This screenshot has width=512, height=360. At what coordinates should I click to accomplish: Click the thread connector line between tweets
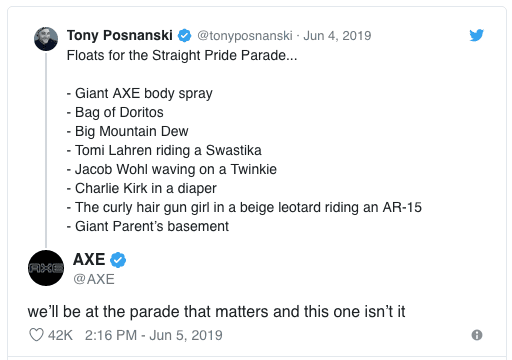(46, 150)
